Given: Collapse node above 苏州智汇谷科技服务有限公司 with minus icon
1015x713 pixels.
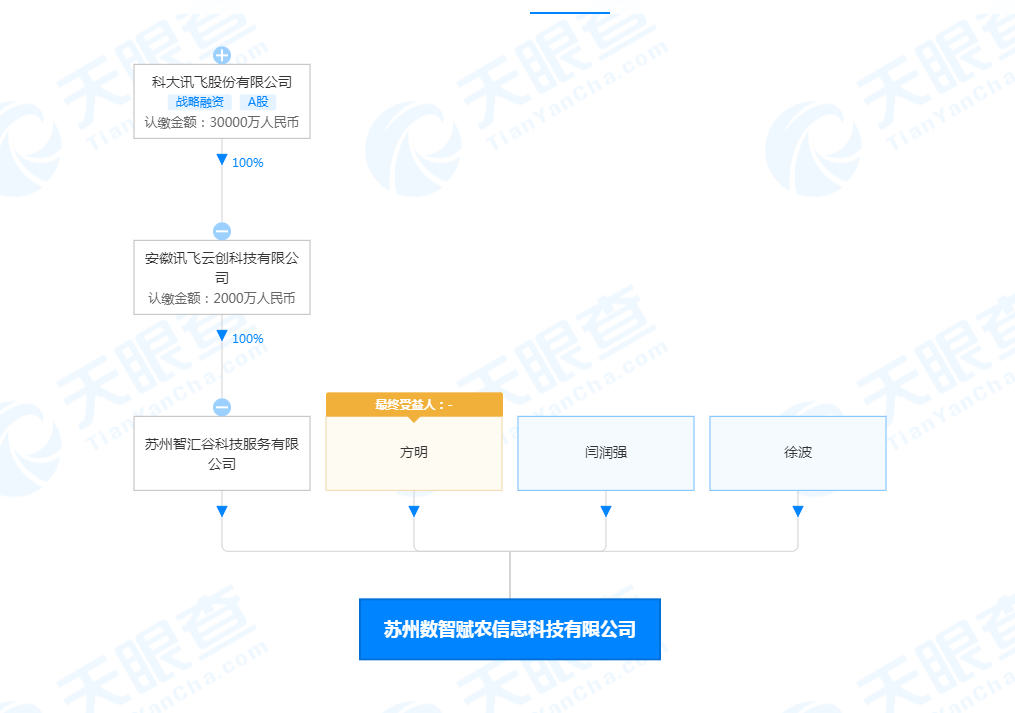Looking at the screenshot, I should coord(222,407).
